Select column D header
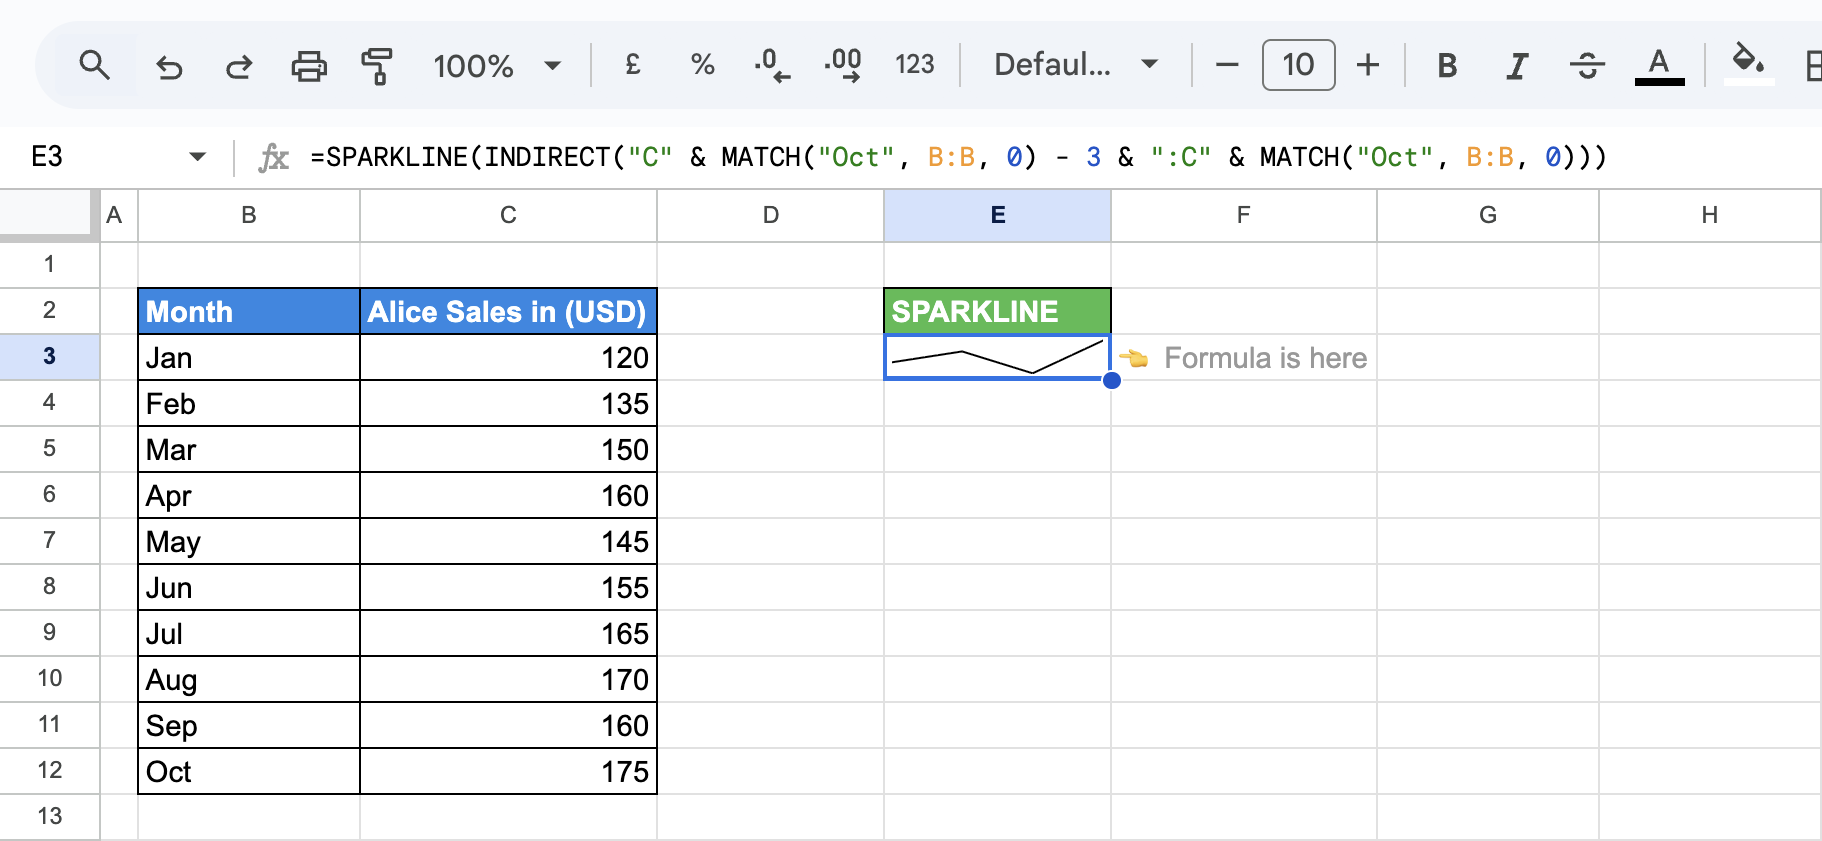 pos(770,215)
